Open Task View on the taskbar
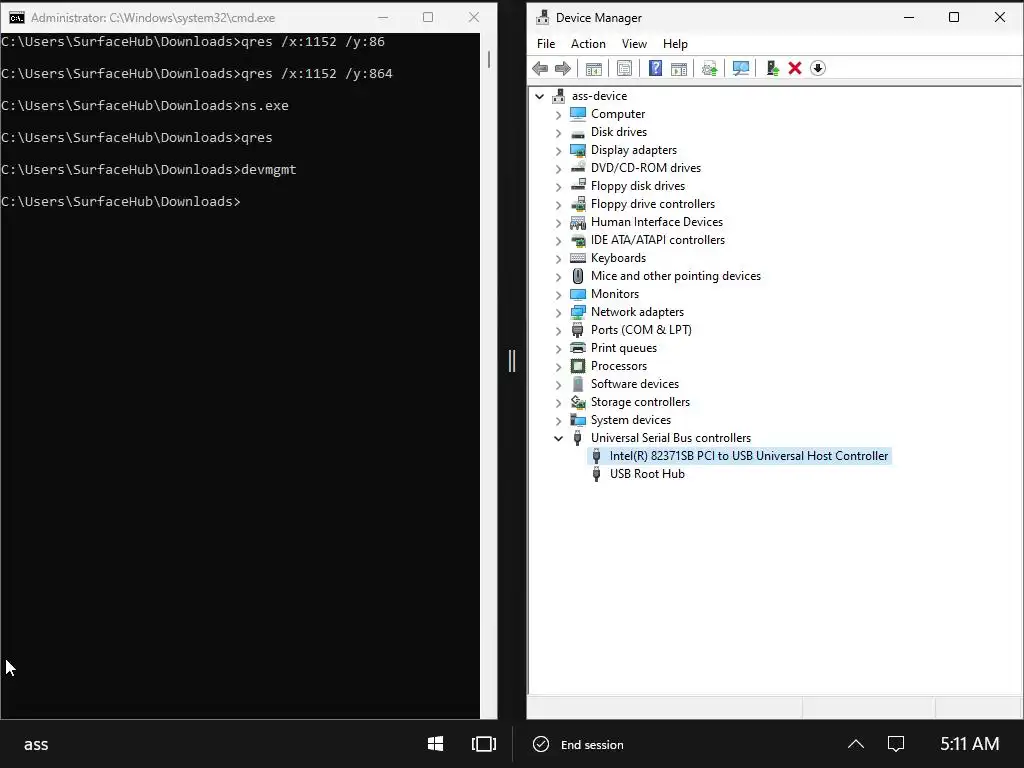This screenshot has width=1024, height=768. coord(484,744)
